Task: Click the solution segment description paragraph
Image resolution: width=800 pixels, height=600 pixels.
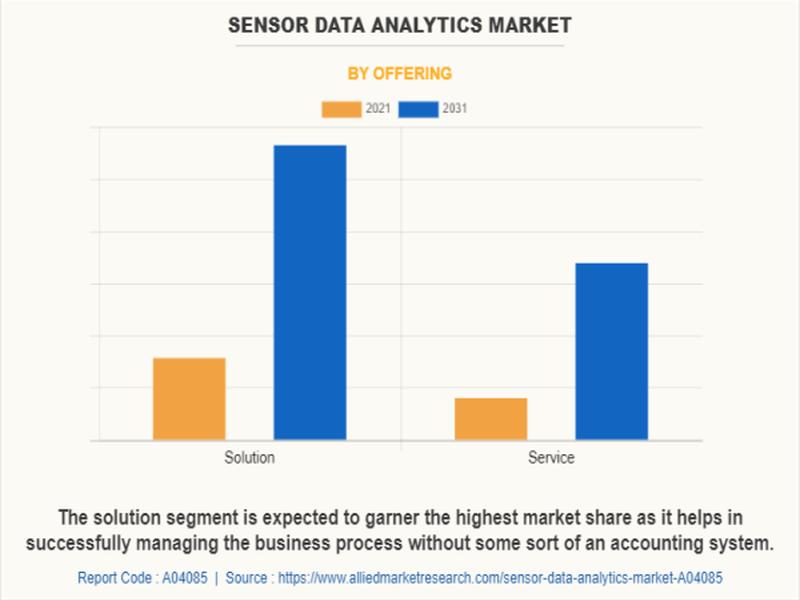Action: (400, 530)
